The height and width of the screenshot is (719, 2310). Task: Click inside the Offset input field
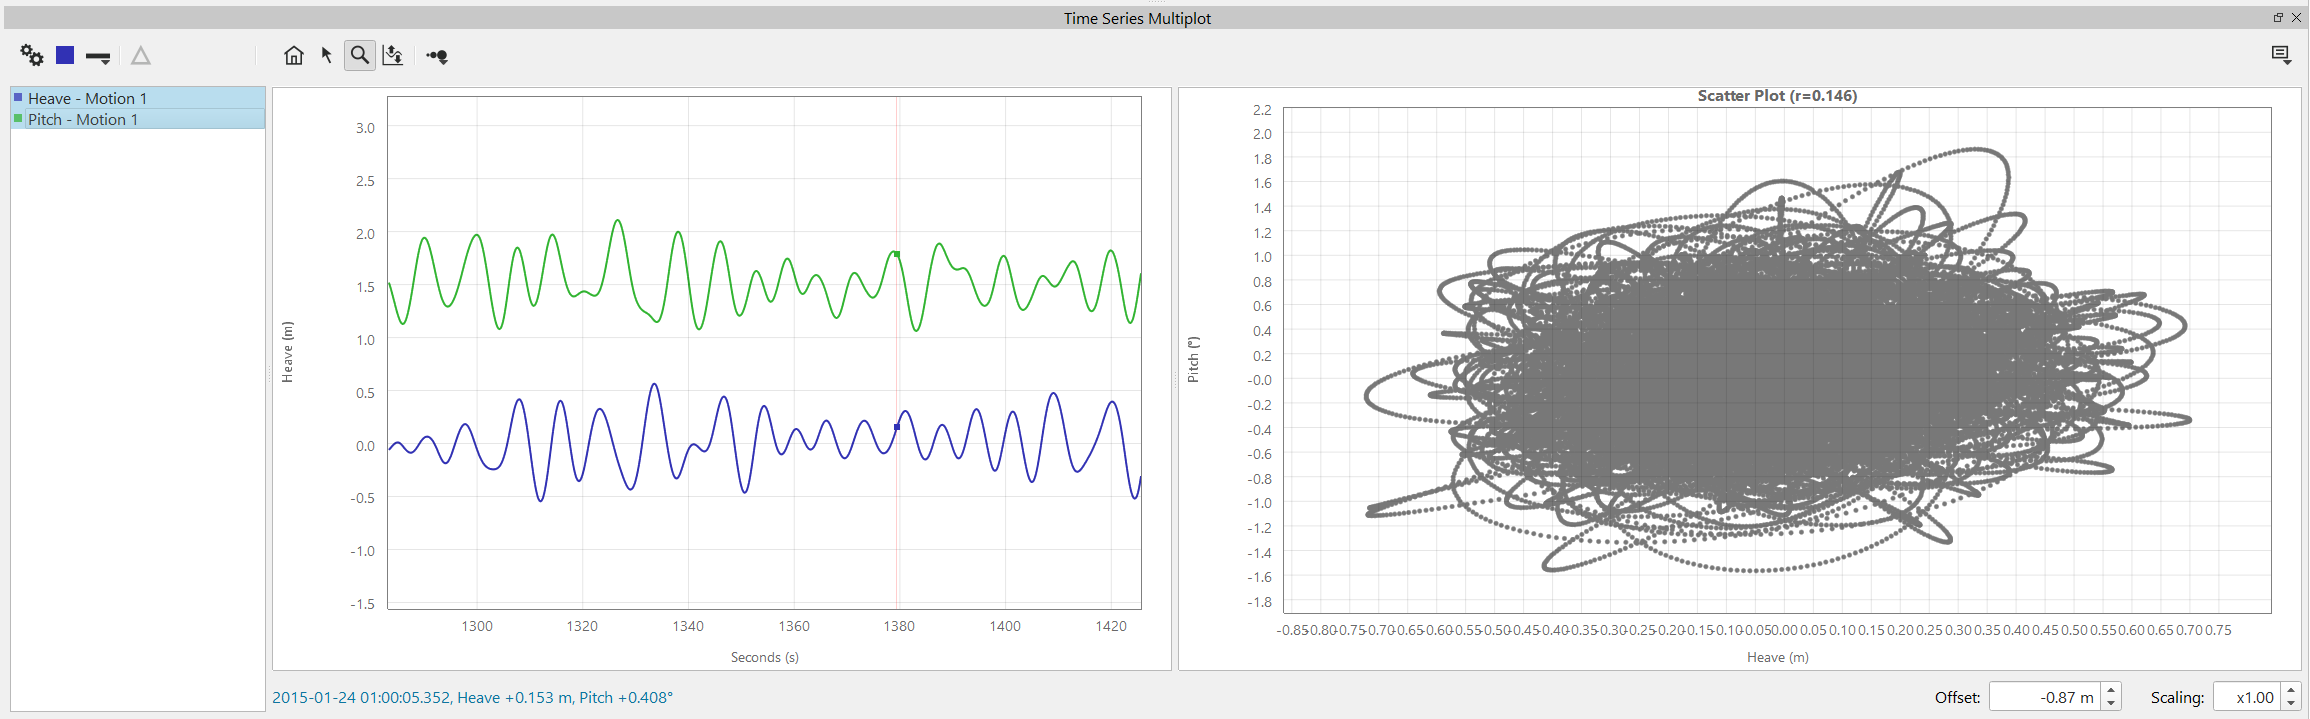(2045, 697)
